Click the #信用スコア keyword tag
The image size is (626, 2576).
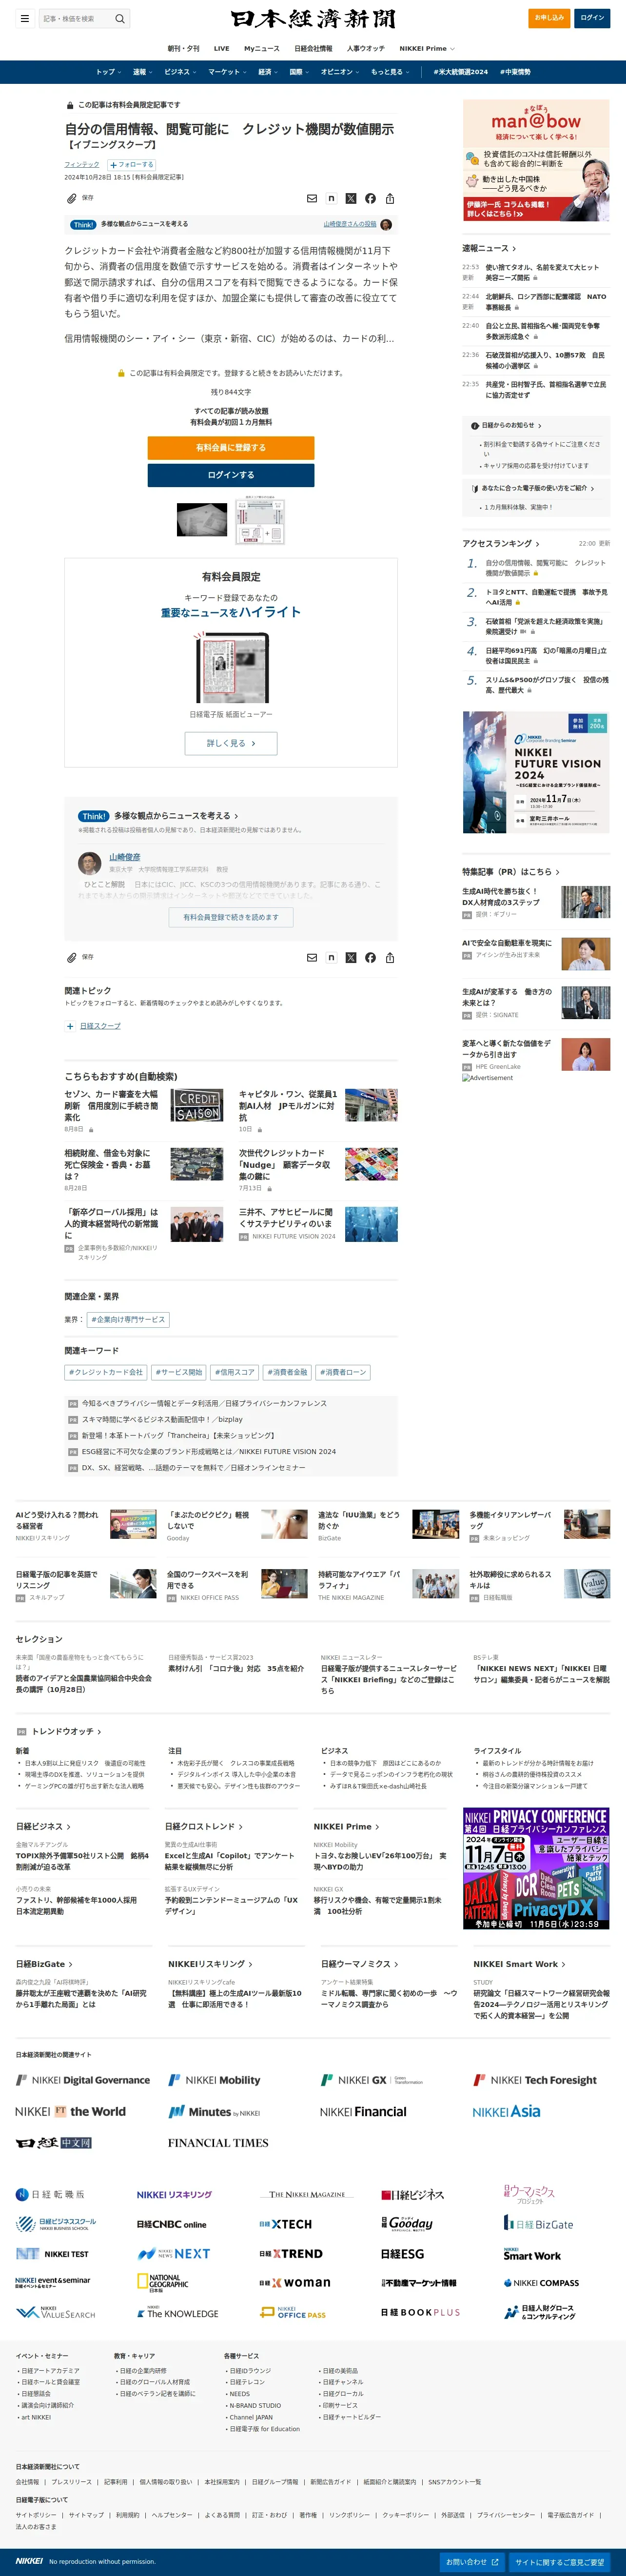coord(235,1372)
